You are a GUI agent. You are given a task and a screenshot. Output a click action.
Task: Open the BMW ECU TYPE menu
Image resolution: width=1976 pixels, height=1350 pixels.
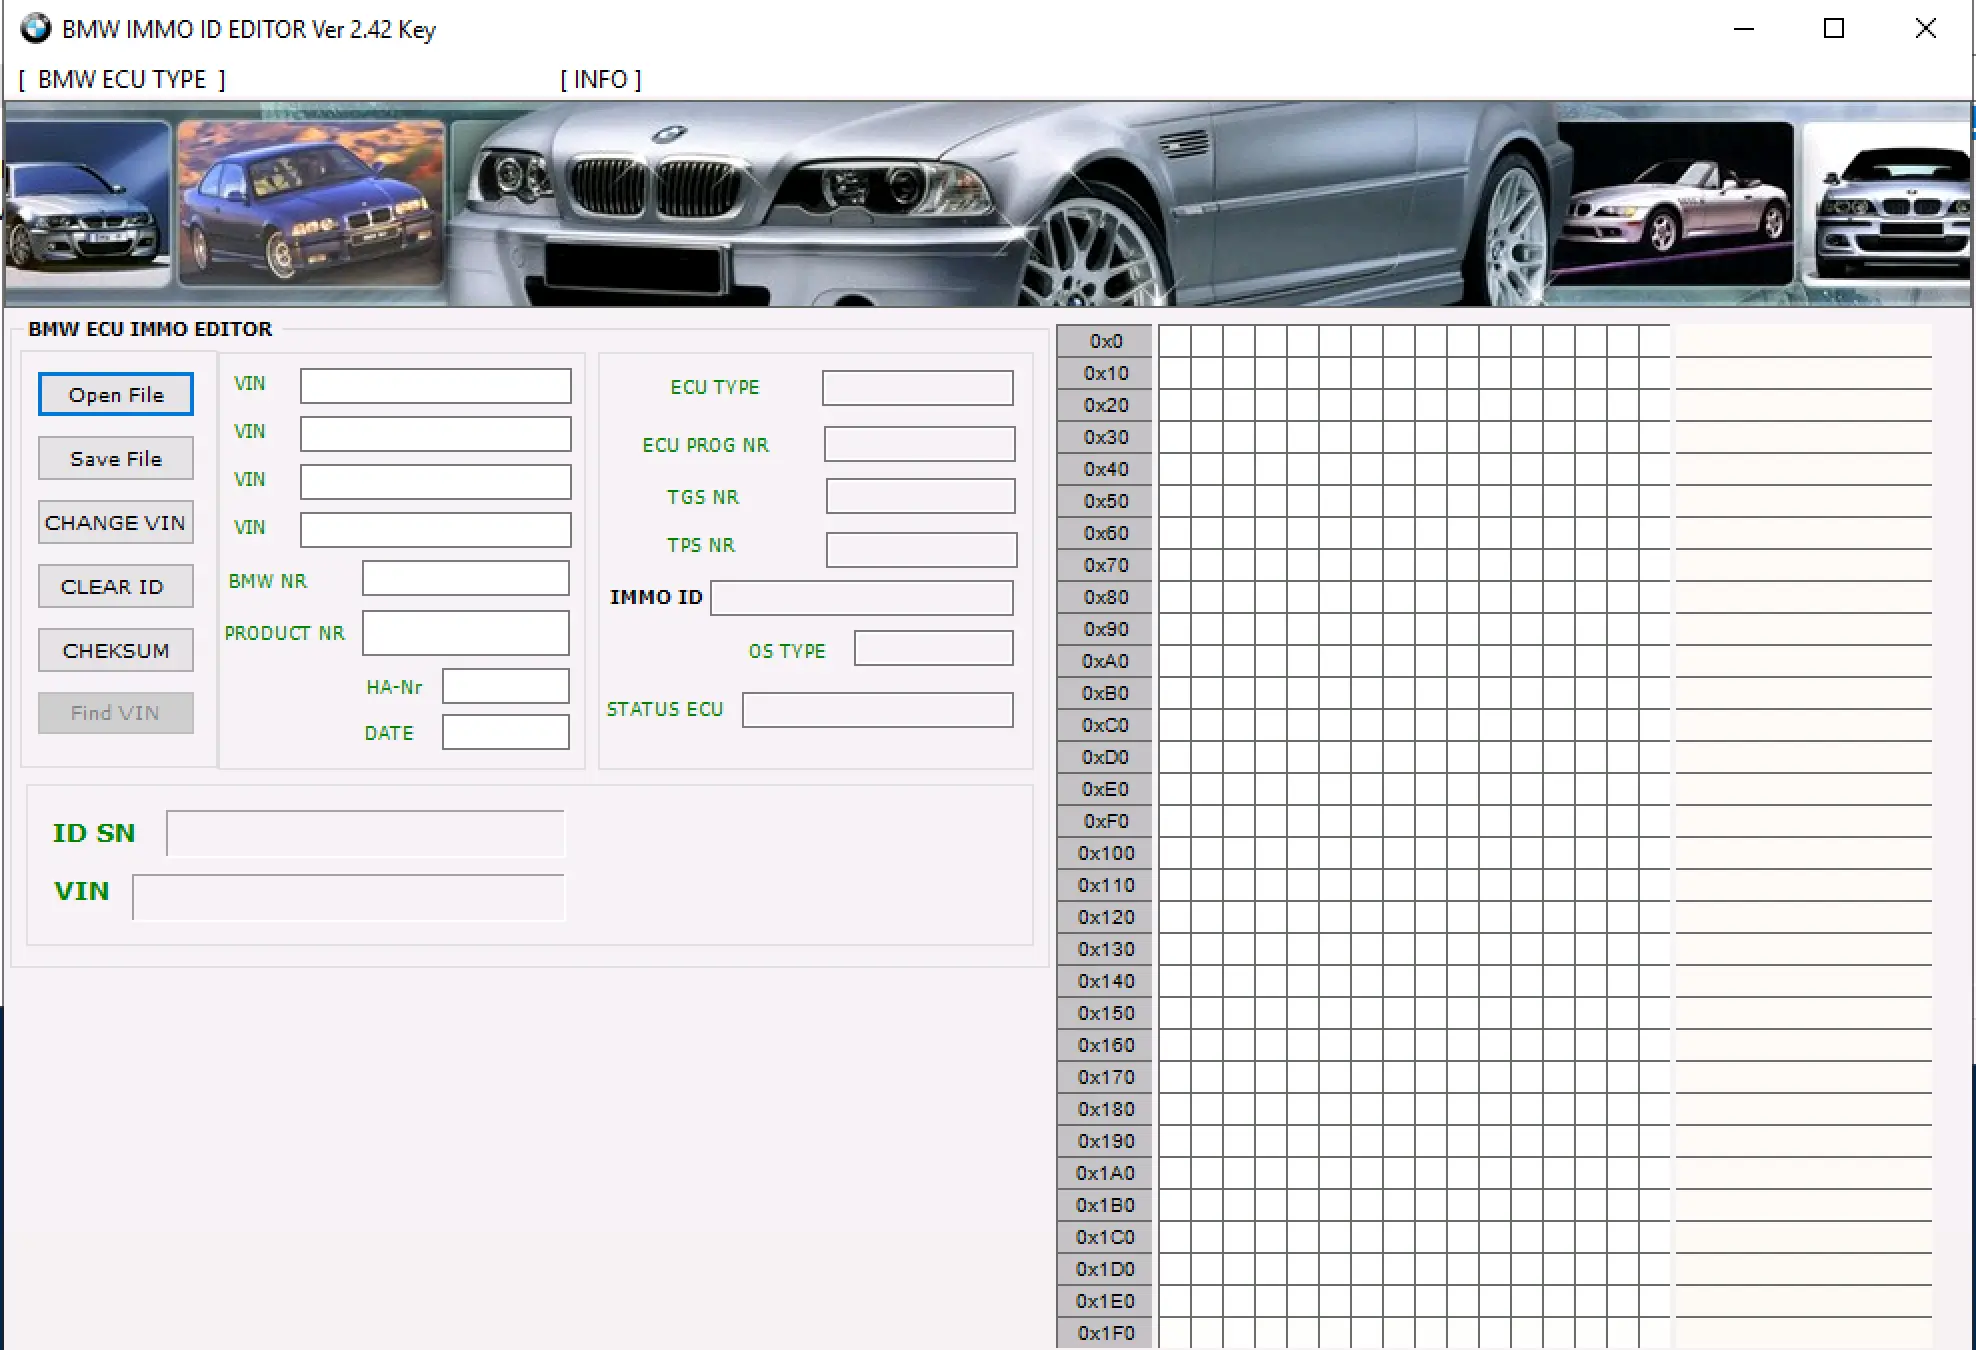tap(119, 79)
